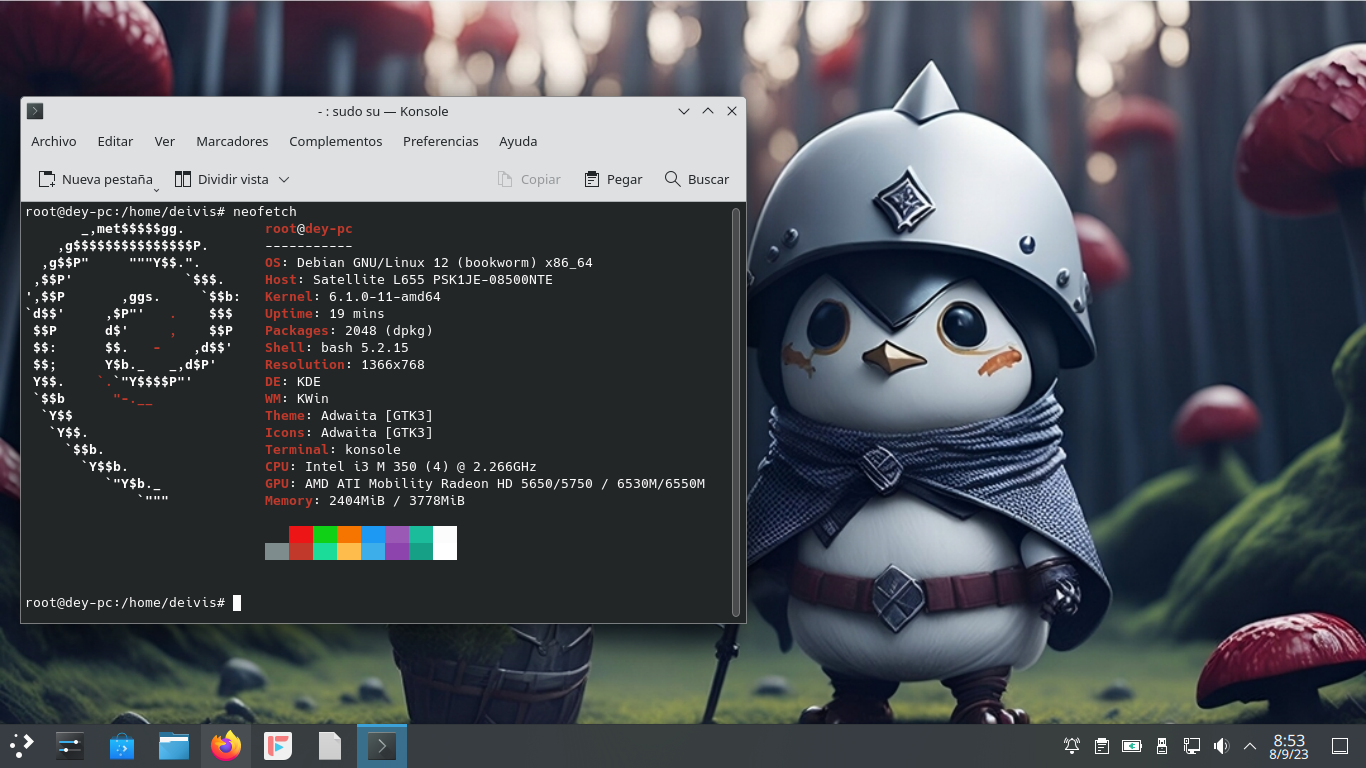This screenshot has height=768, width=1366.
Task: Open the blank document icon in the taskbar
Action: (x=330, y=746)
